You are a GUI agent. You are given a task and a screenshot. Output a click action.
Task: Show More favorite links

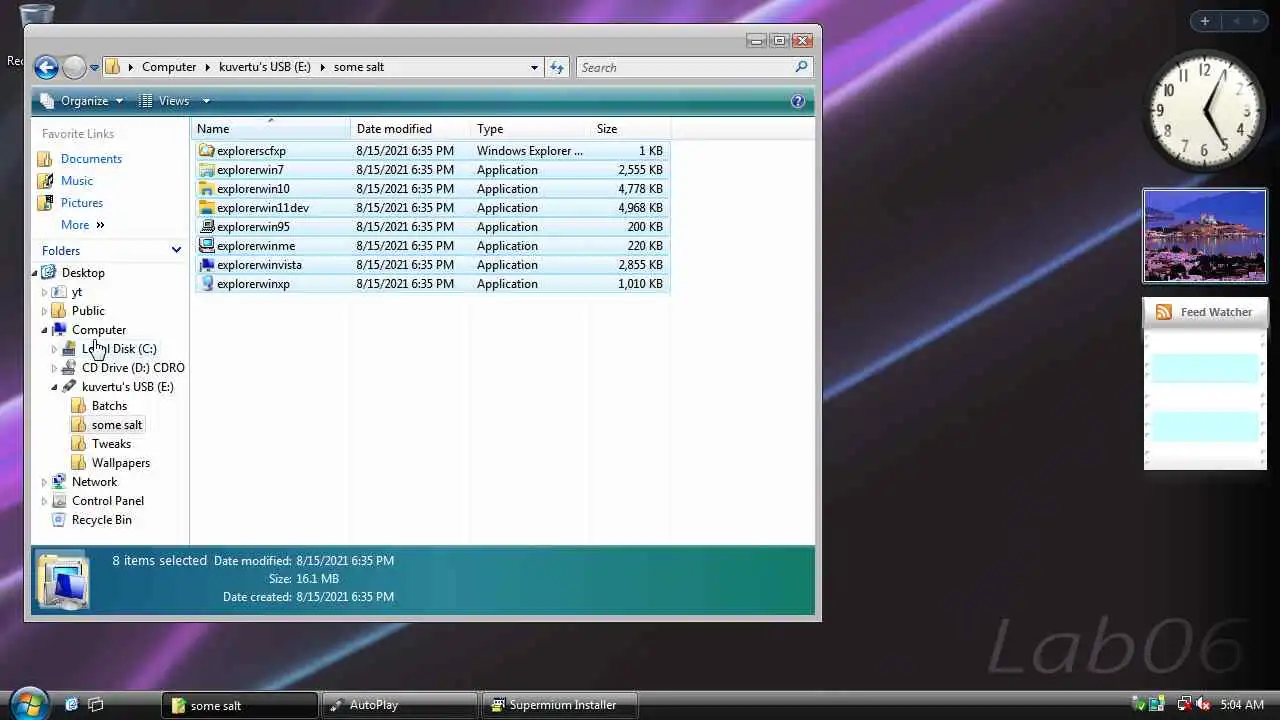pos(82,225)
